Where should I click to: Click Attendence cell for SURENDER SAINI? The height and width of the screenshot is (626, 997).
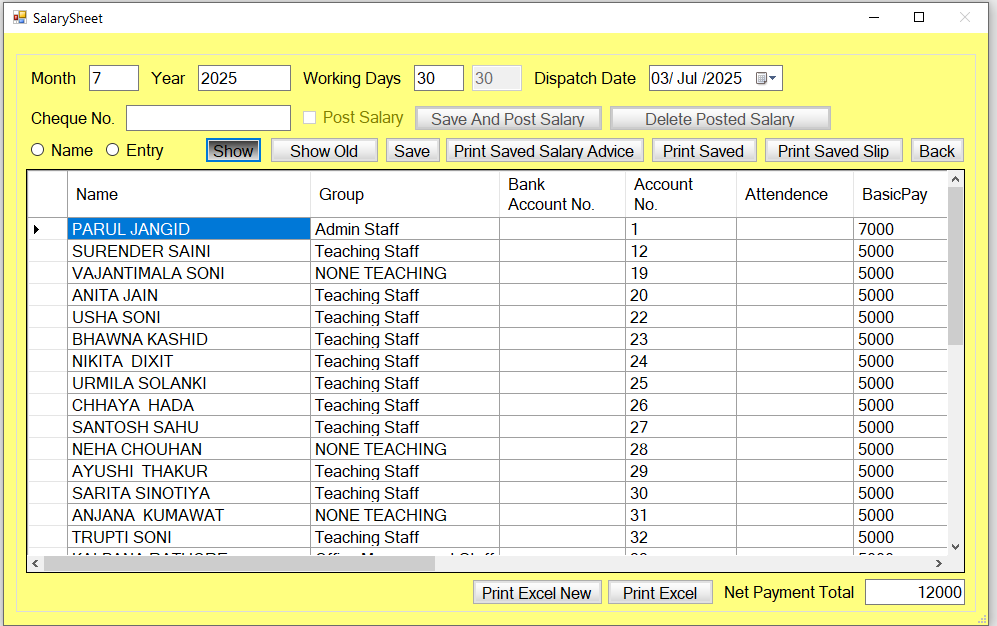(x=795, y=251)
